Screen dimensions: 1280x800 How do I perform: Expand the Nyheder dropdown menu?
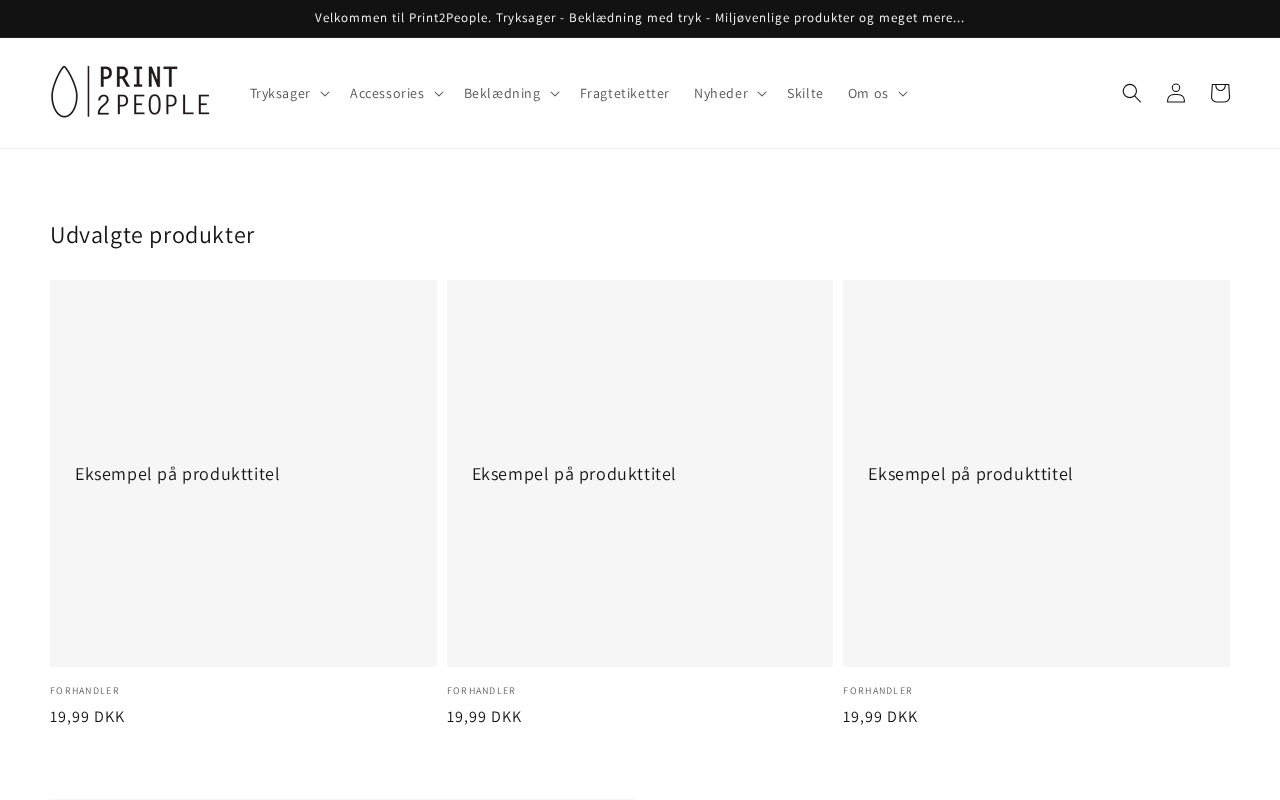729,93
